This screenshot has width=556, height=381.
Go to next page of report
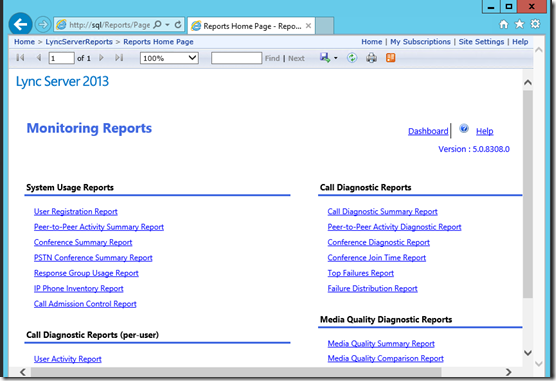[101, 57]
